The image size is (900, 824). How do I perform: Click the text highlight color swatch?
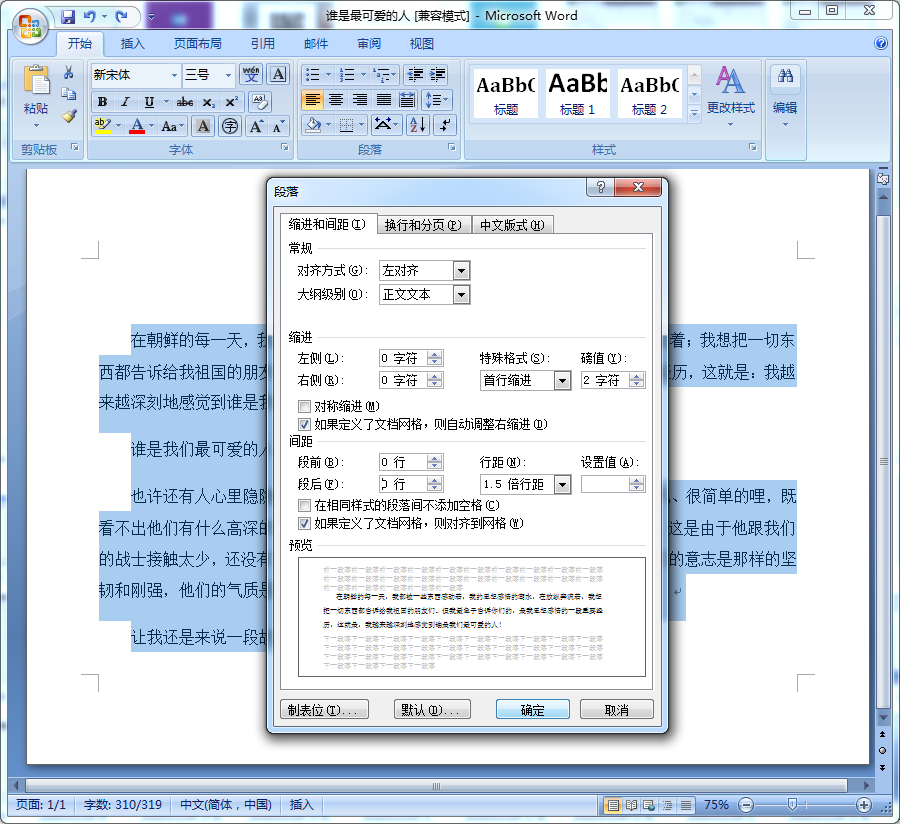click(x=103, y=126)
